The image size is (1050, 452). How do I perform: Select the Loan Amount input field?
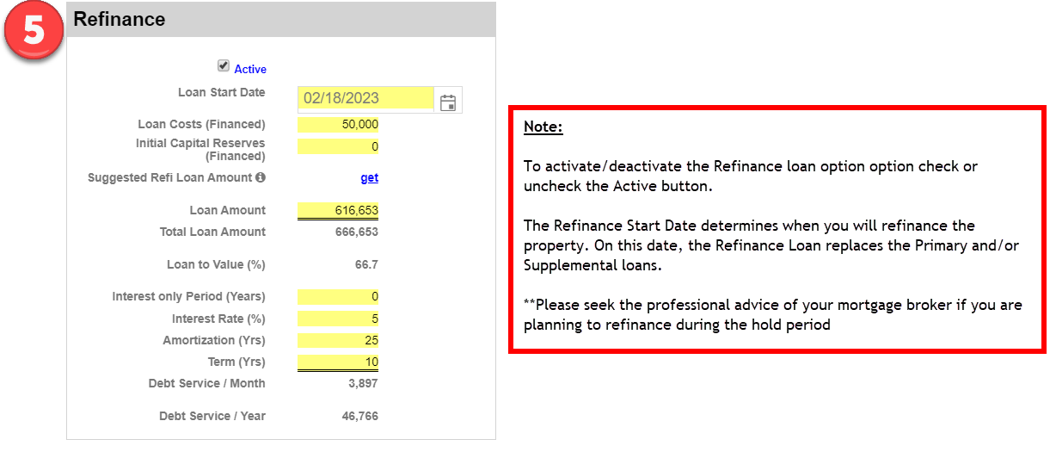click(x=338, y=210)
